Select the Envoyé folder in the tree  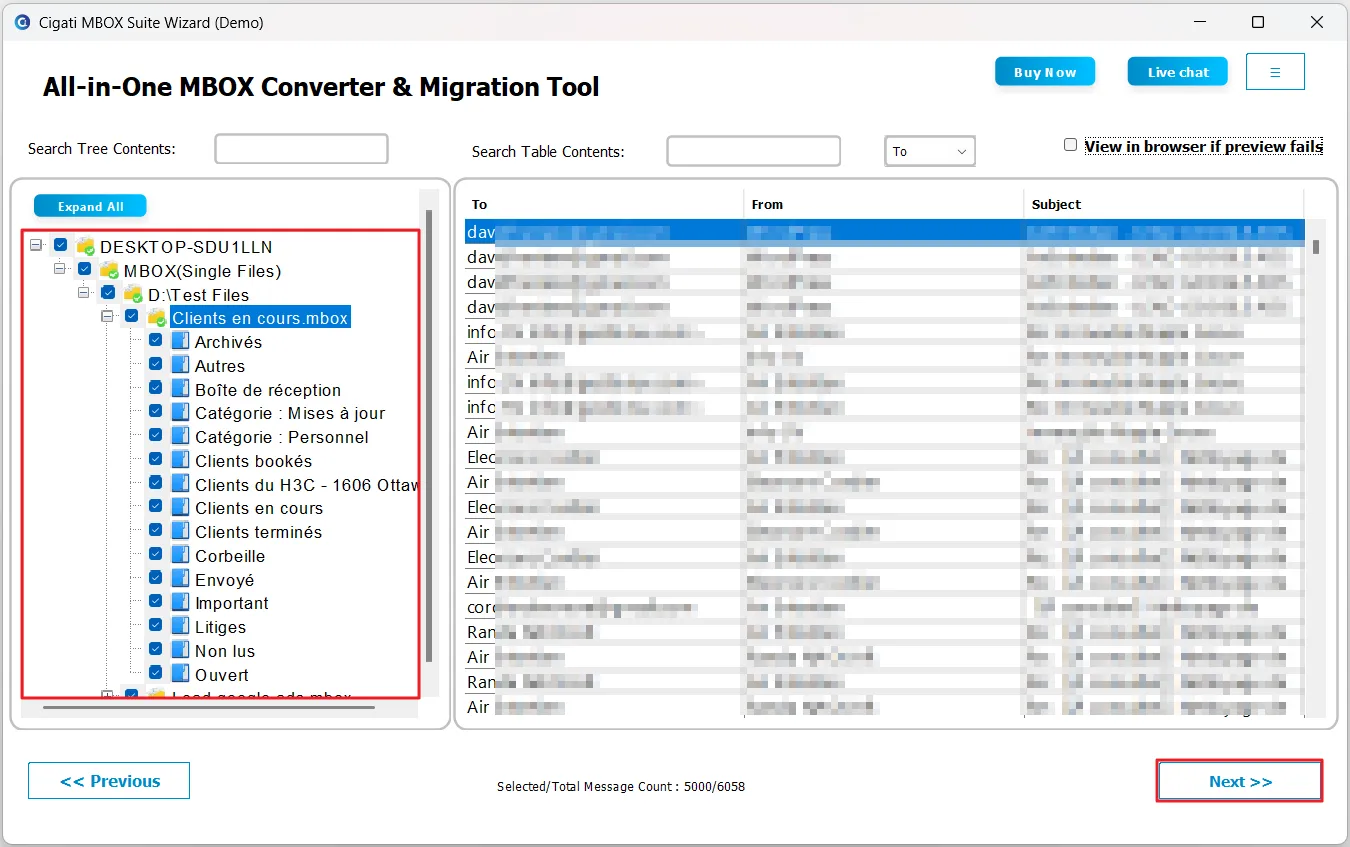click(225, 580)
